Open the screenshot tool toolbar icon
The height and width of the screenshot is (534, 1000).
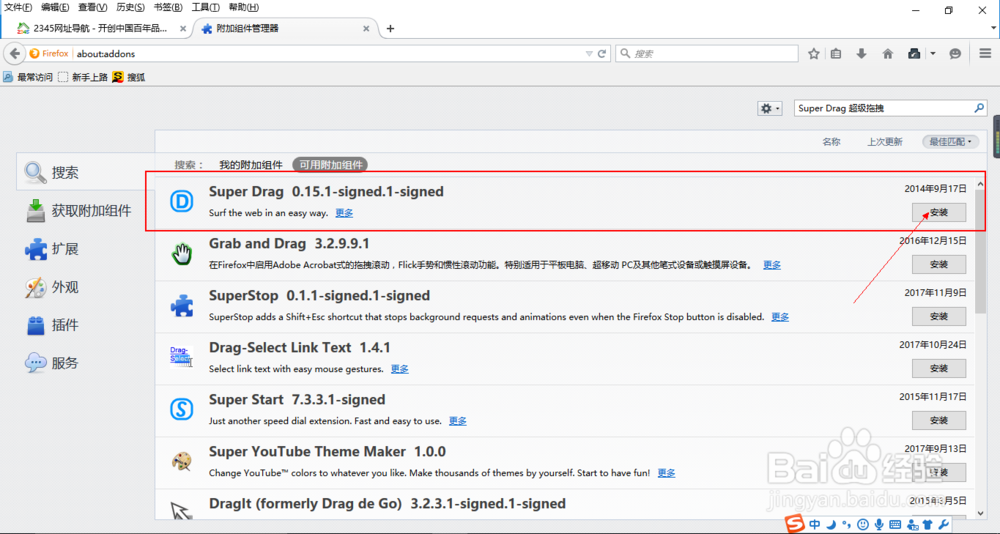tap(914, 54)
